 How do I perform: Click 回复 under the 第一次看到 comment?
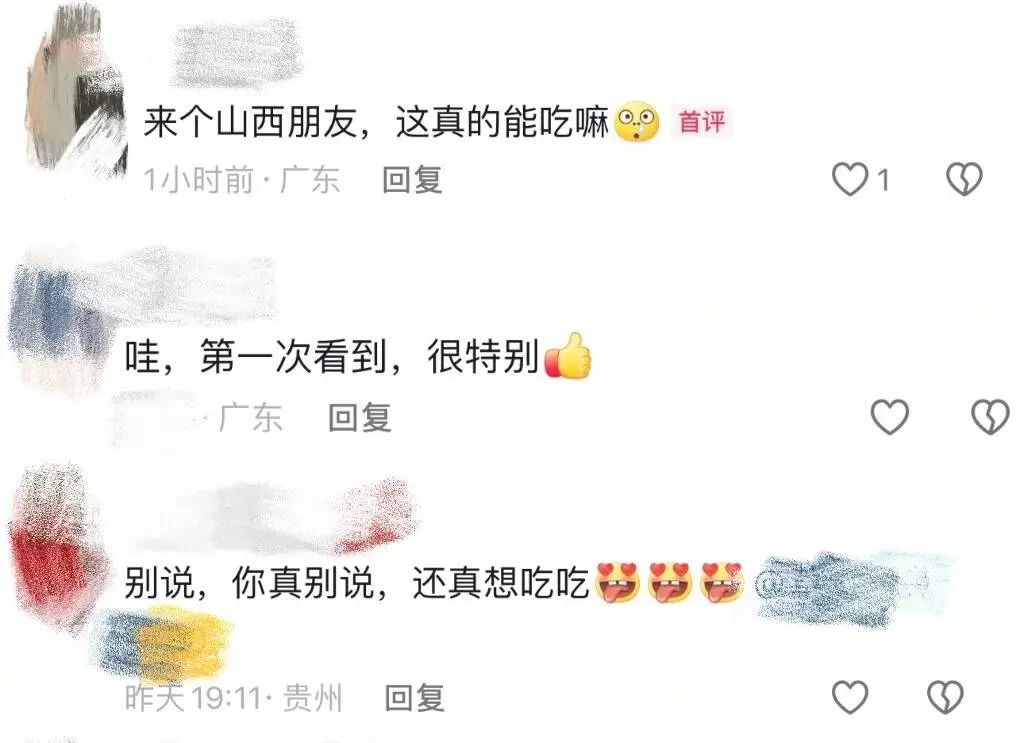pos(359,417)
